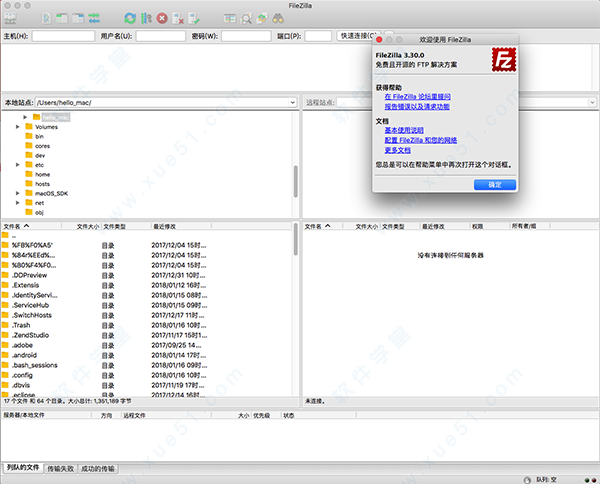
Task: Expand the Volumes tree node
Action: tap(18, 127)
